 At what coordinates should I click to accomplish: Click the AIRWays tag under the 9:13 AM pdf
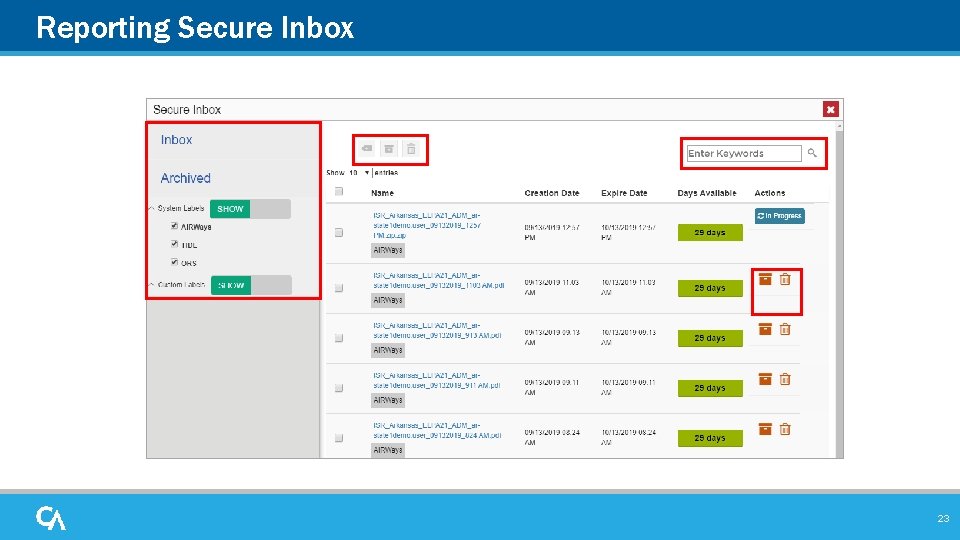388,350
